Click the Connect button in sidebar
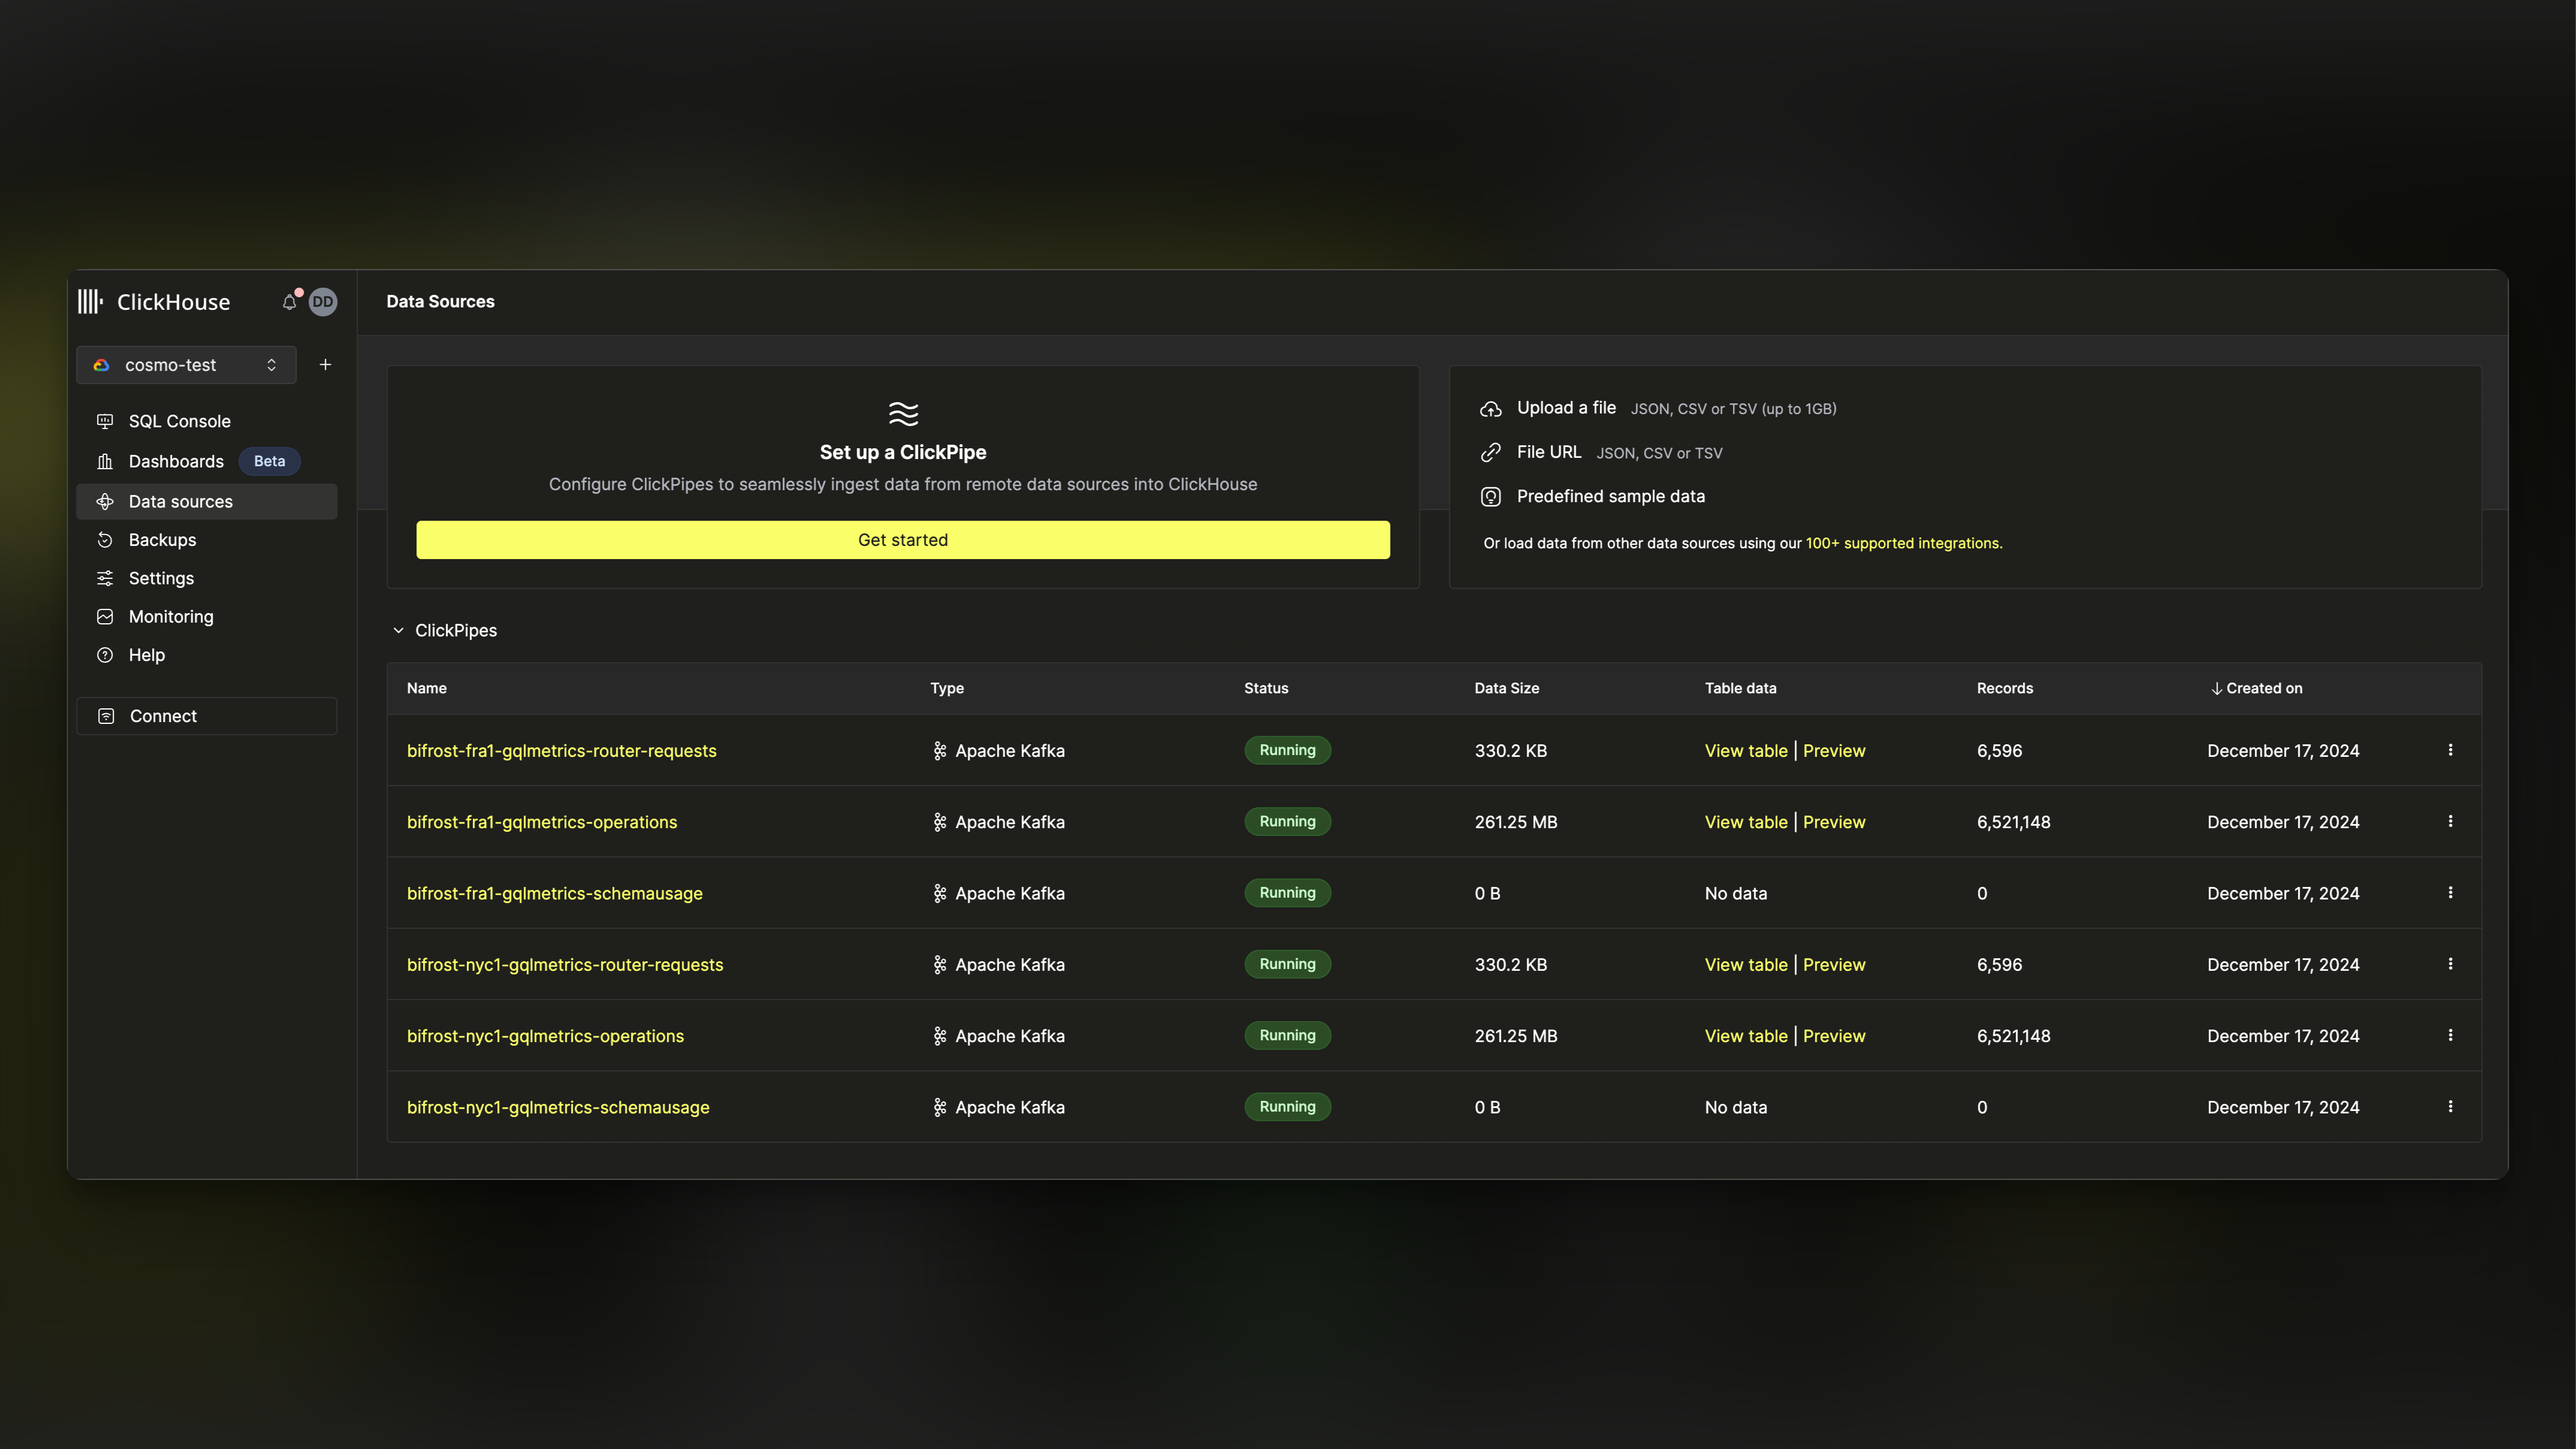The image size is (2576, 1449). pos(206,716)
